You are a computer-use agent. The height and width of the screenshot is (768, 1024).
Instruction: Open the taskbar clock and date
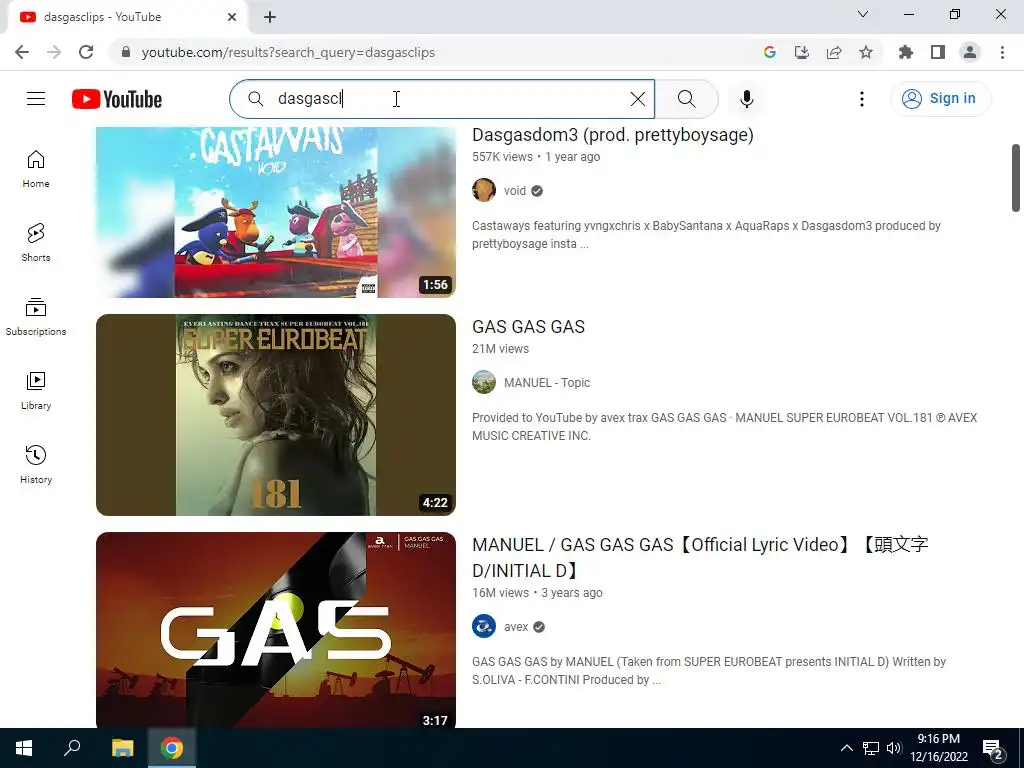pyautogui.click(x=938, y=748)
